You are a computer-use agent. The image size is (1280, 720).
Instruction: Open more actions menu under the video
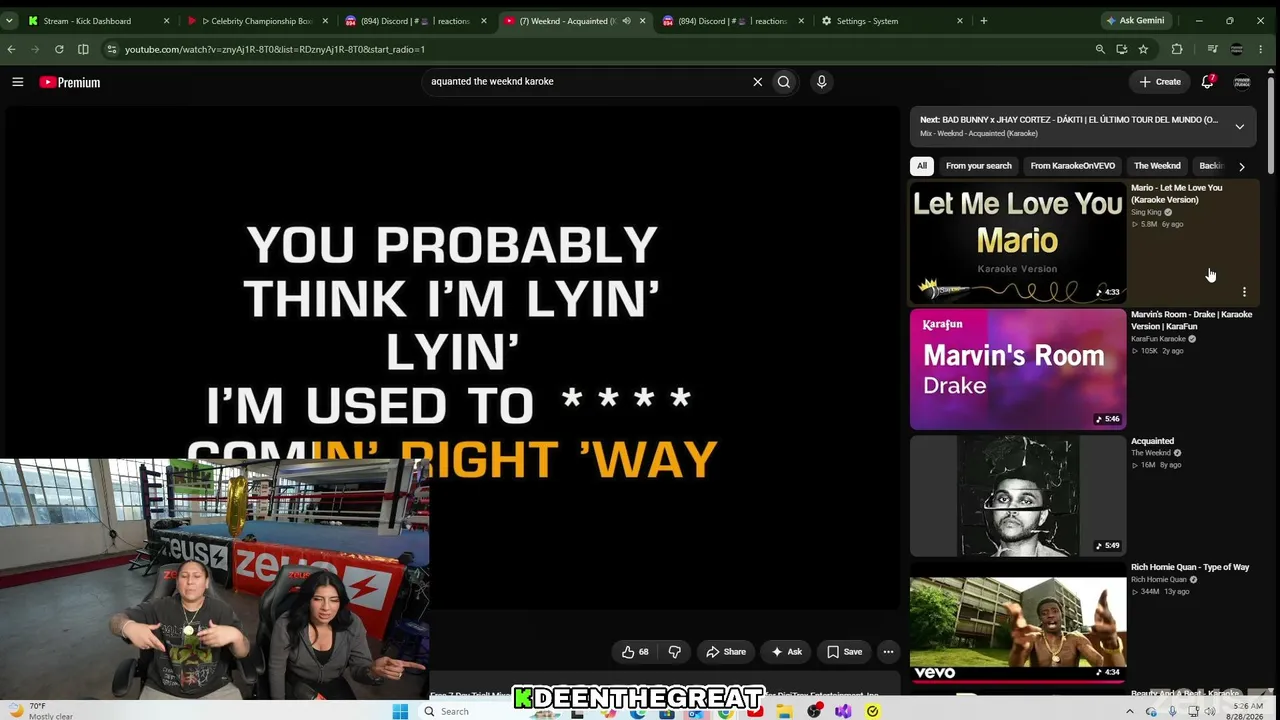point(888,652)
